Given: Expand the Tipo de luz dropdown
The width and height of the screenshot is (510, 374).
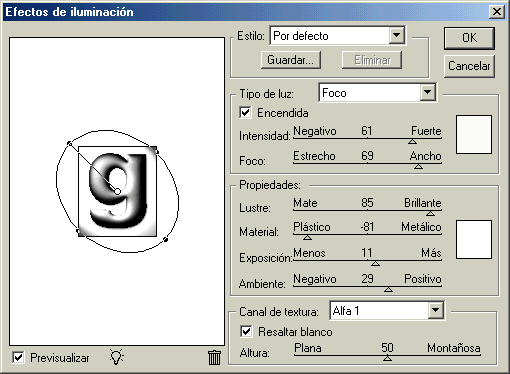Looking at the screenshot, I should point(428,92).
